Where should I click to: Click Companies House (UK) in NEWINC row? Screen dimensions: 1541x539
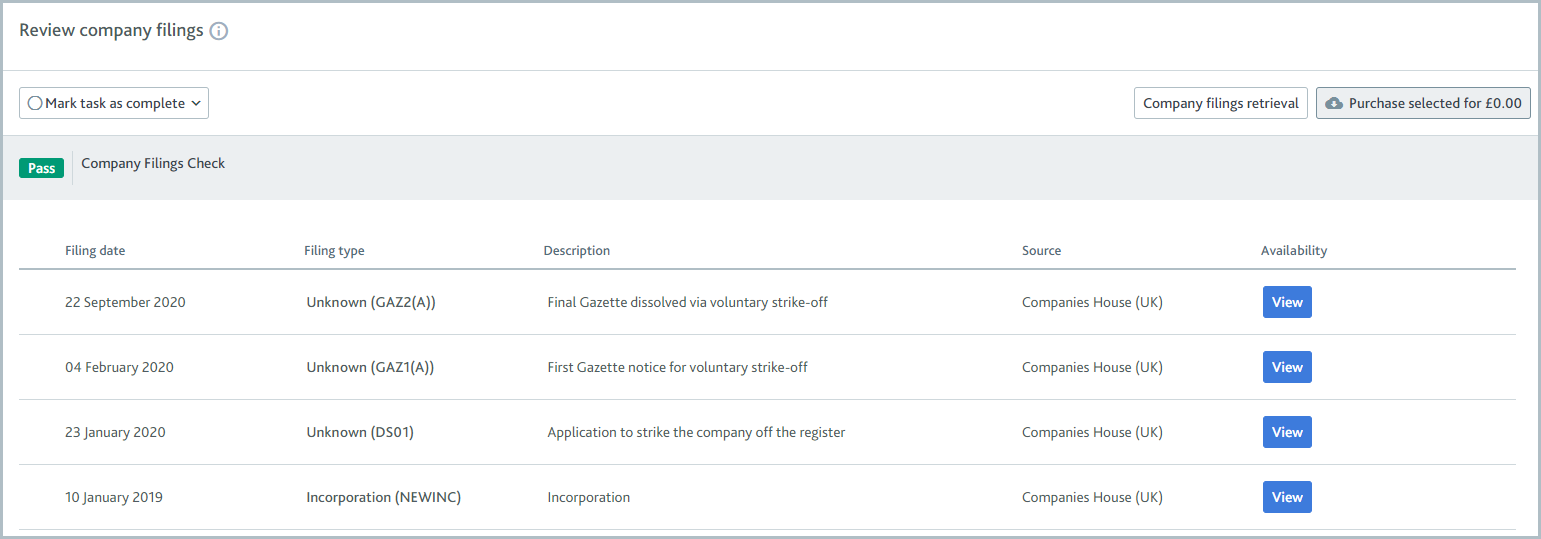coord(1092,497)
